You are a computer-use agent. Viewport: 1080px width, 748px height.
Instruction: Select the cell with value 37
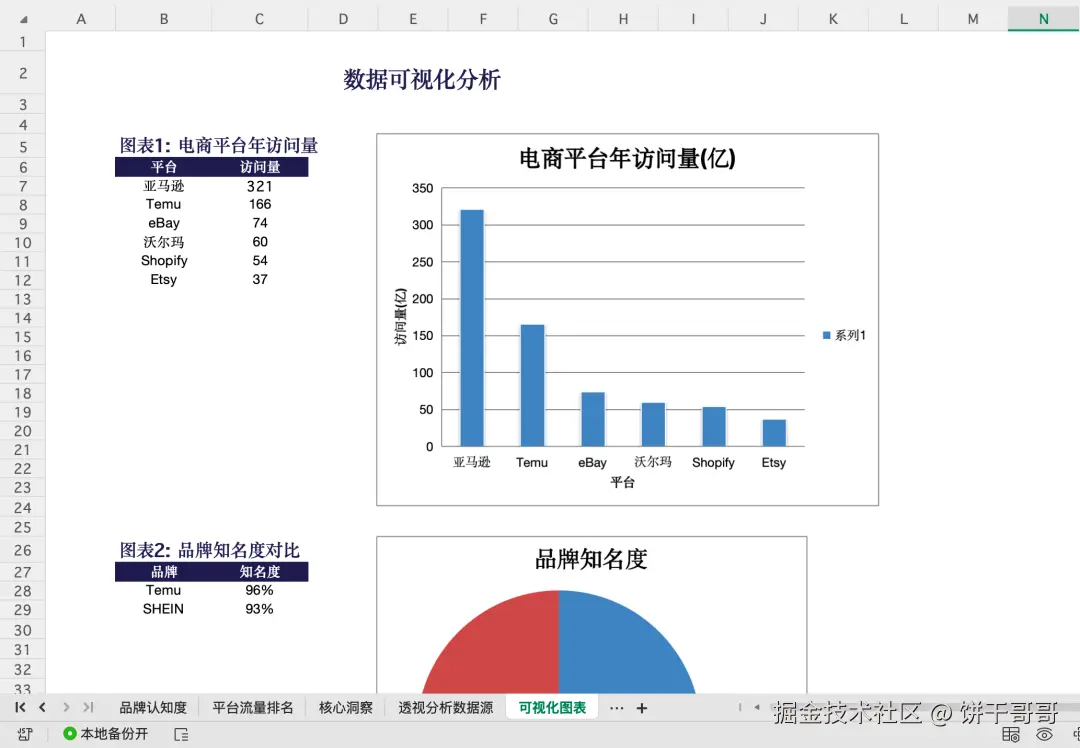point(260,280)
